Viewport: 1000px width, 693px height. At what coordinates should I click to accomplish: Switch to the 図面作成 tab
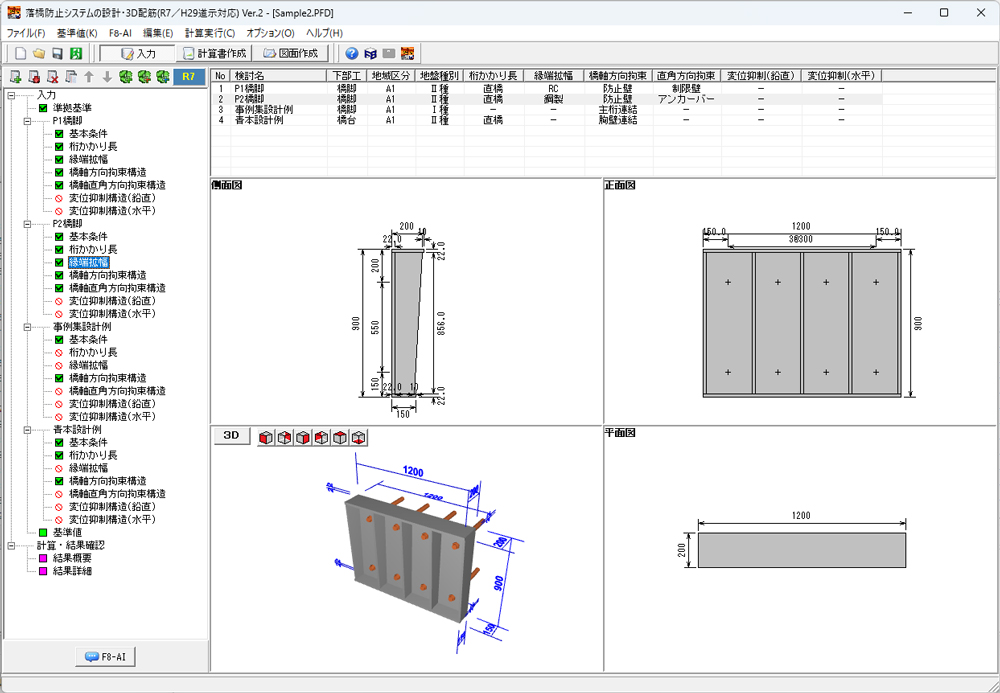click(291, 53)
